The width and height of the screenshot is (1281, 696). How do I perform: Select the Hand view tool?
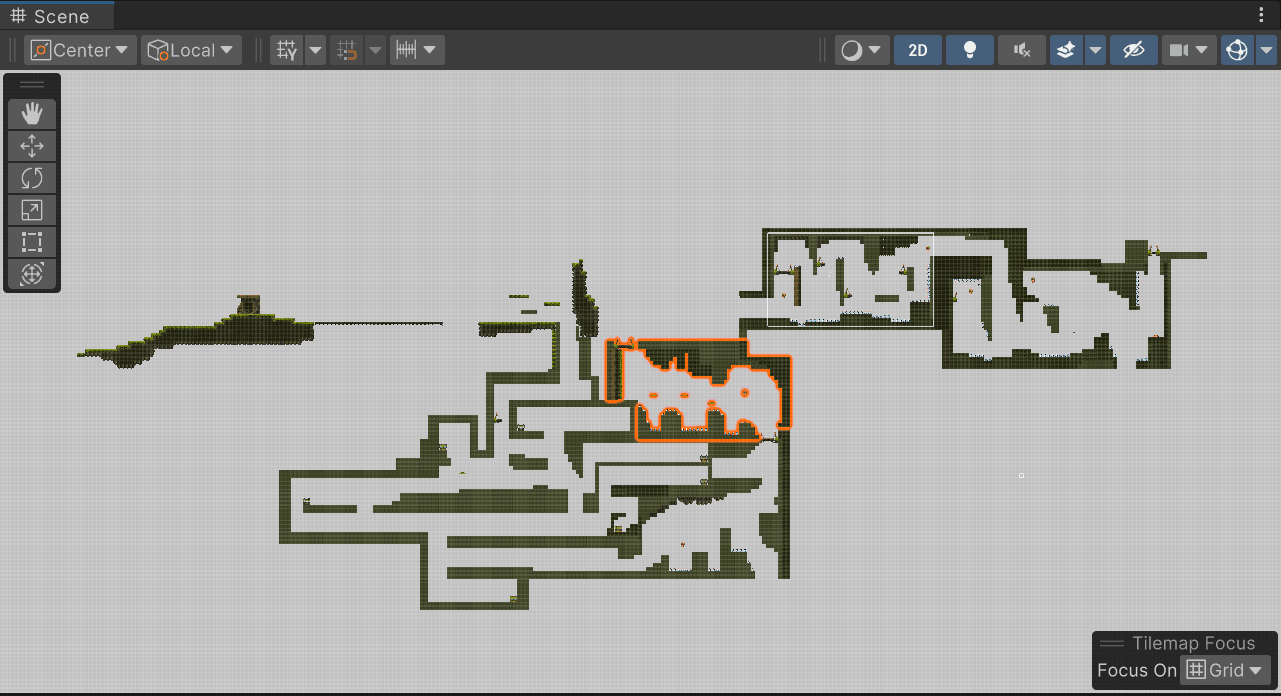click(32, 113)
